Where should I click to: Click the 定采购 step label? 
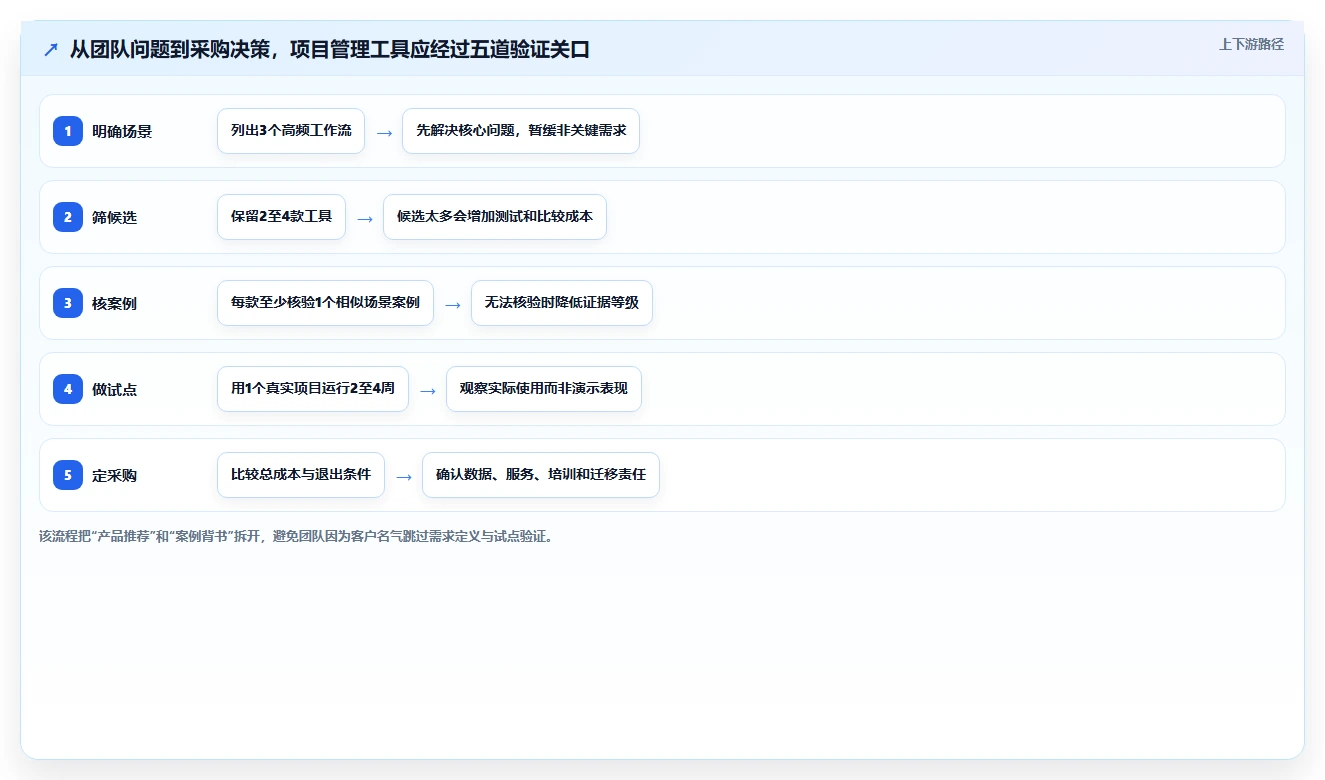click(x=114, y=475)
